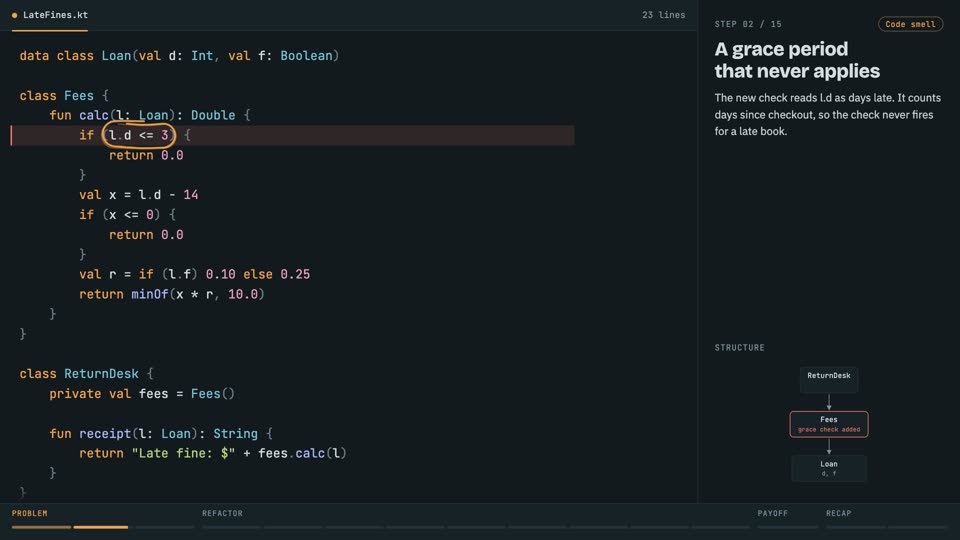Click the 'return minOf(x * r, 10.0)' line
The height and width of the screenshot is (540, 960).
pos(171,294)
